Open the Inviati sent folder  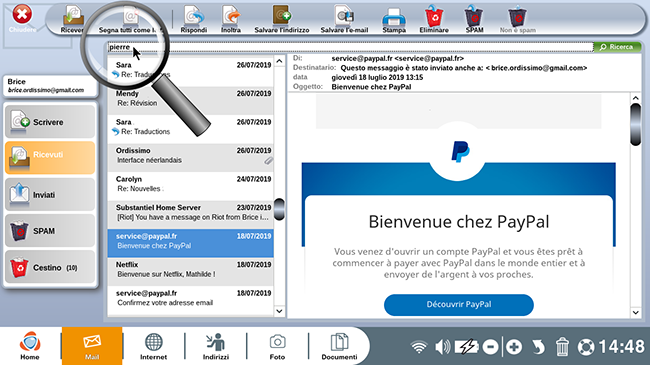point(50,194)
